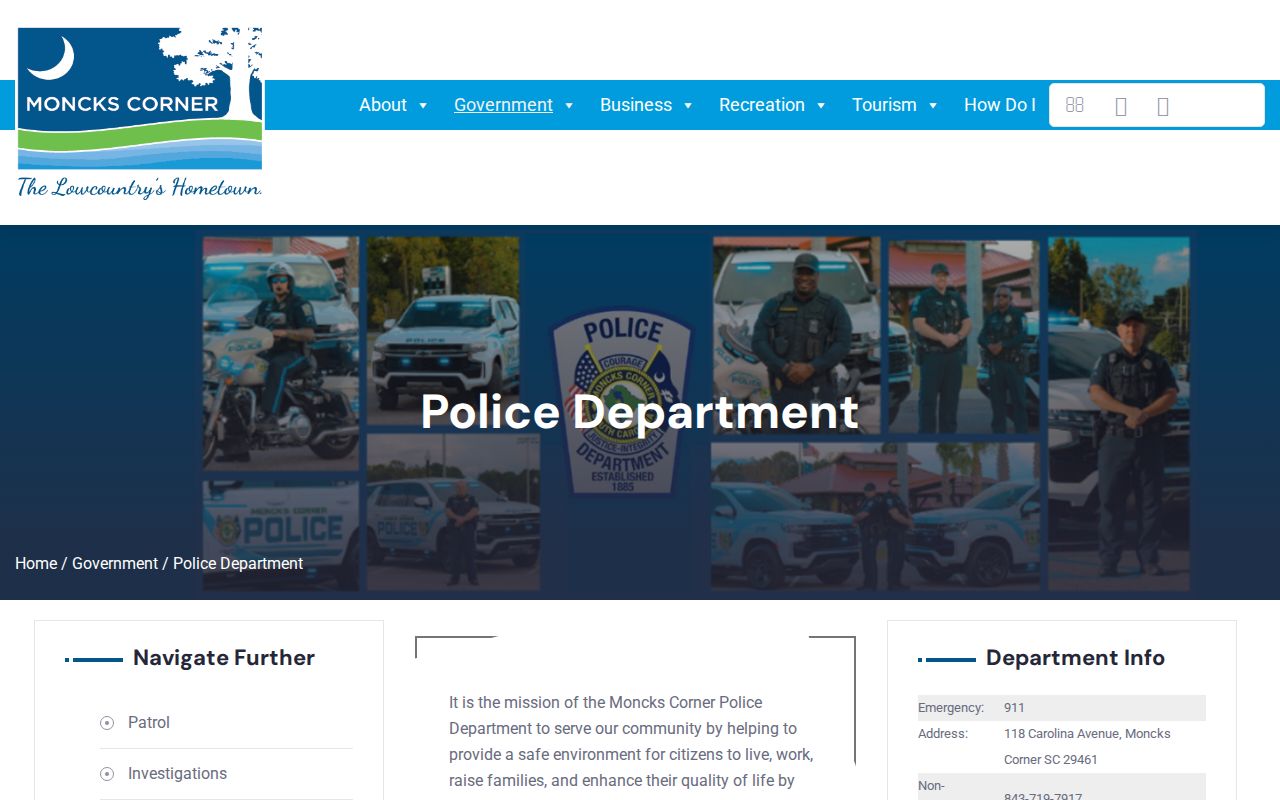The width and height of the screenshot is (1280, 800).
Task: Click the Moncks Corner logo
Action: 140,112
